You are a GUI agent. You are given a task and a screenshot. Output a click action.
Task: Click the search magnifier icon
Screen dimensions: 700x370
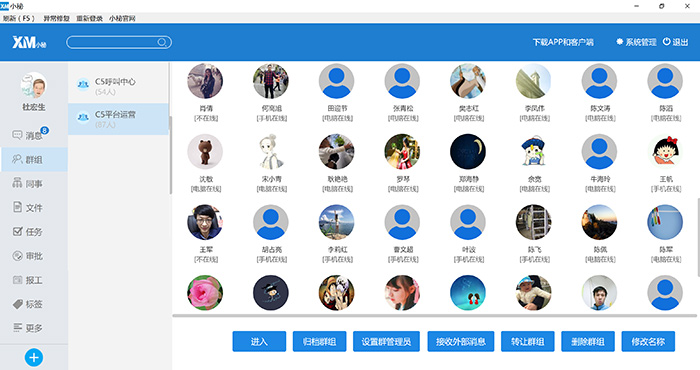pyautogui.click(x=162, y=42)
